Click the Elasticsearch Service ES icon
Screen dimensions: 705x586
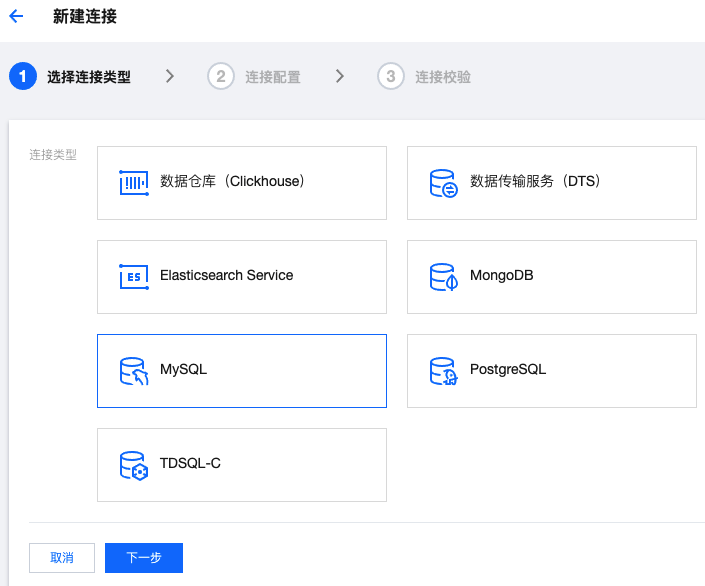(x=134, y=277)
